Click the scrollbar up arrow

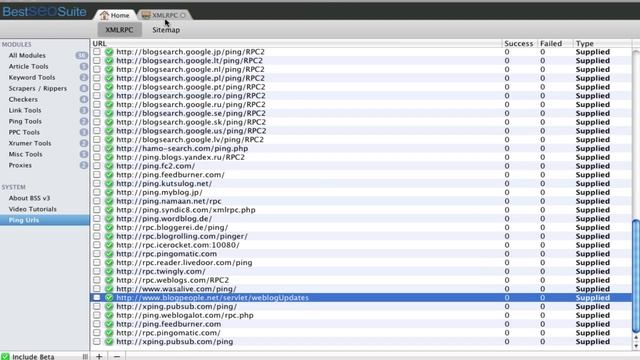click(x=636, y=338)
